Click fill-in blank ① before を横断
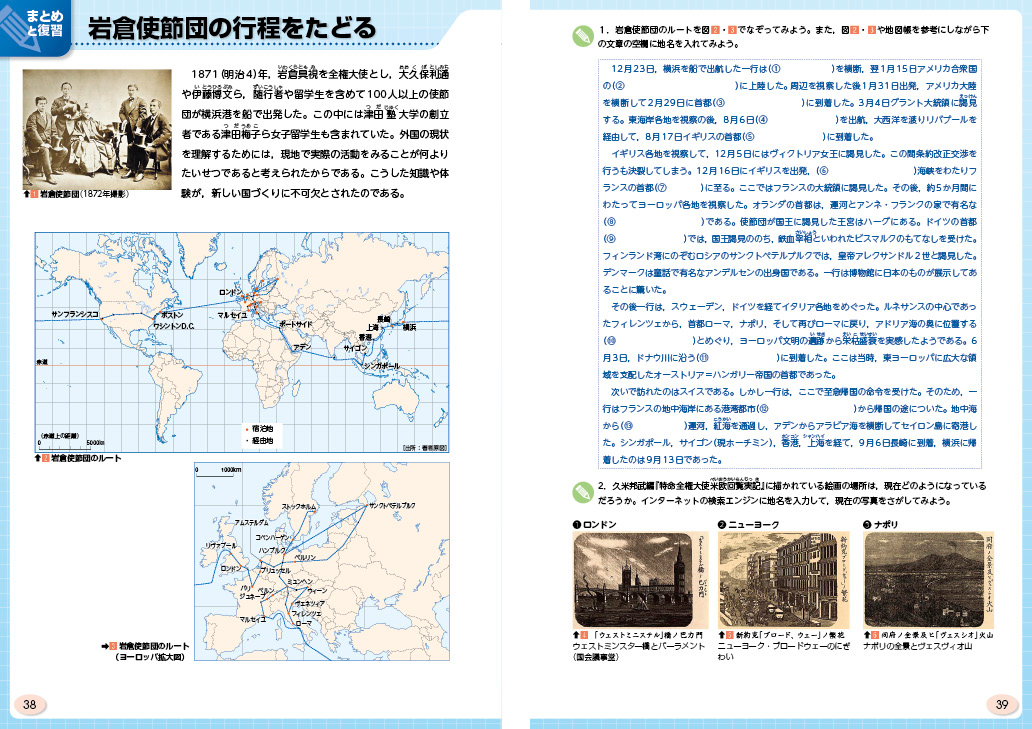 point(806,68)
